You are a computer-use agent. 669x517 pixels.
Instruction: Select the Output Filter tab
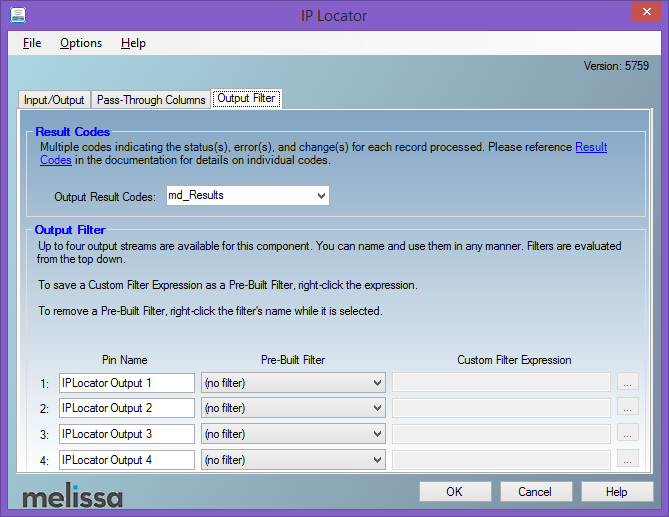tap(247, 99)
